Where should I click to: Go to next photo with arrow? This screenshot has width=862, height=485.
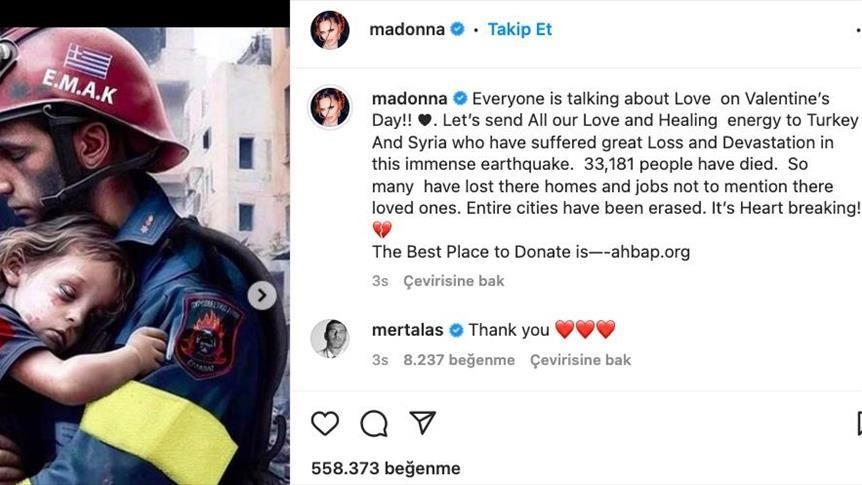point(262,296)
